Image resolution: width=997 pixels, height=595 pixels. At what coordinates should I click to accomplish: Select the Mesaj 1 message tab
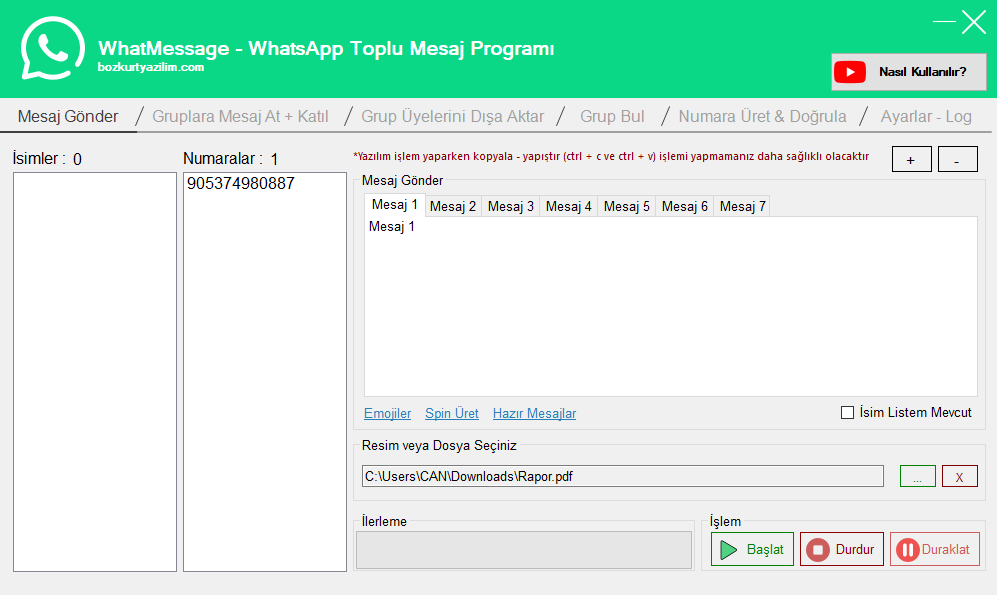click(395, 205)
